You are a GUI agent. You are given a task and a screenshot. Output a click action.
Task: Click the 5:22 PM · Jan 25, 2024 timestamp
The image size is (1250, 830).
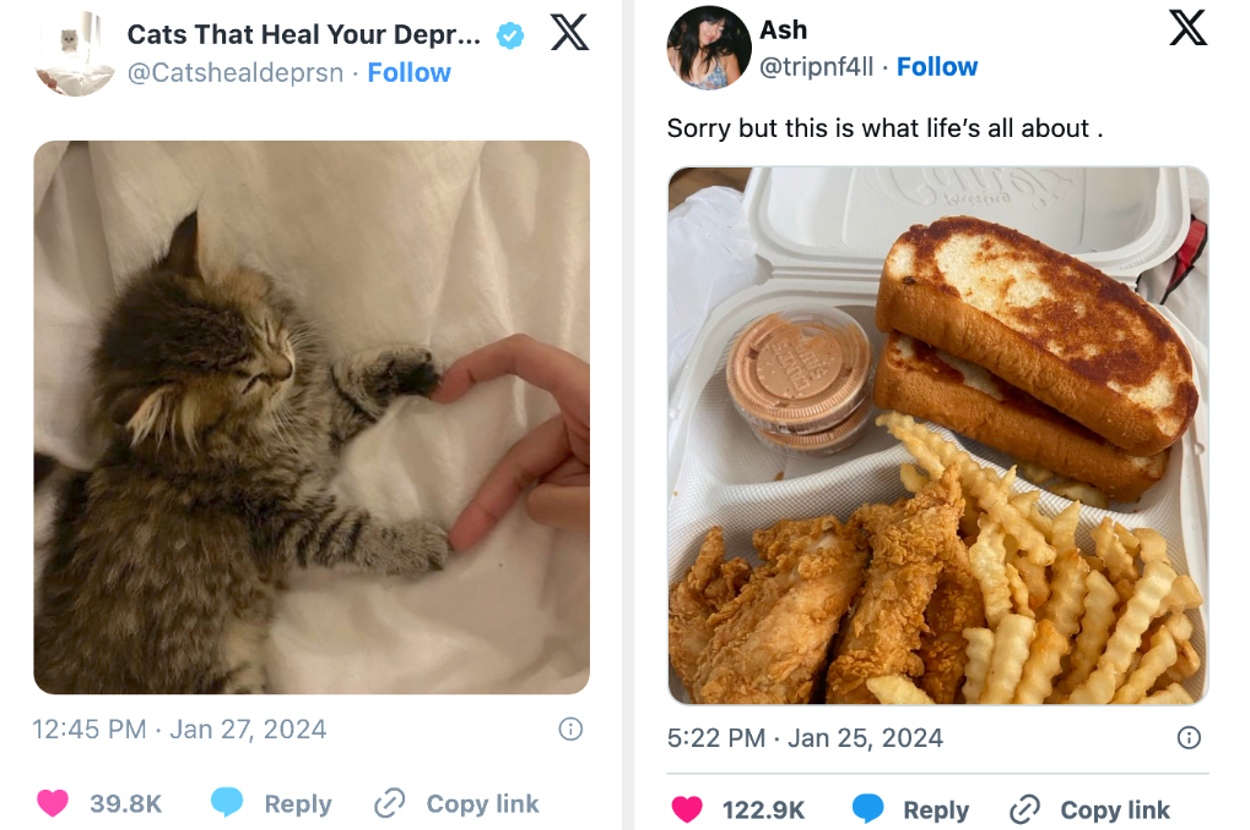[804, 738]
